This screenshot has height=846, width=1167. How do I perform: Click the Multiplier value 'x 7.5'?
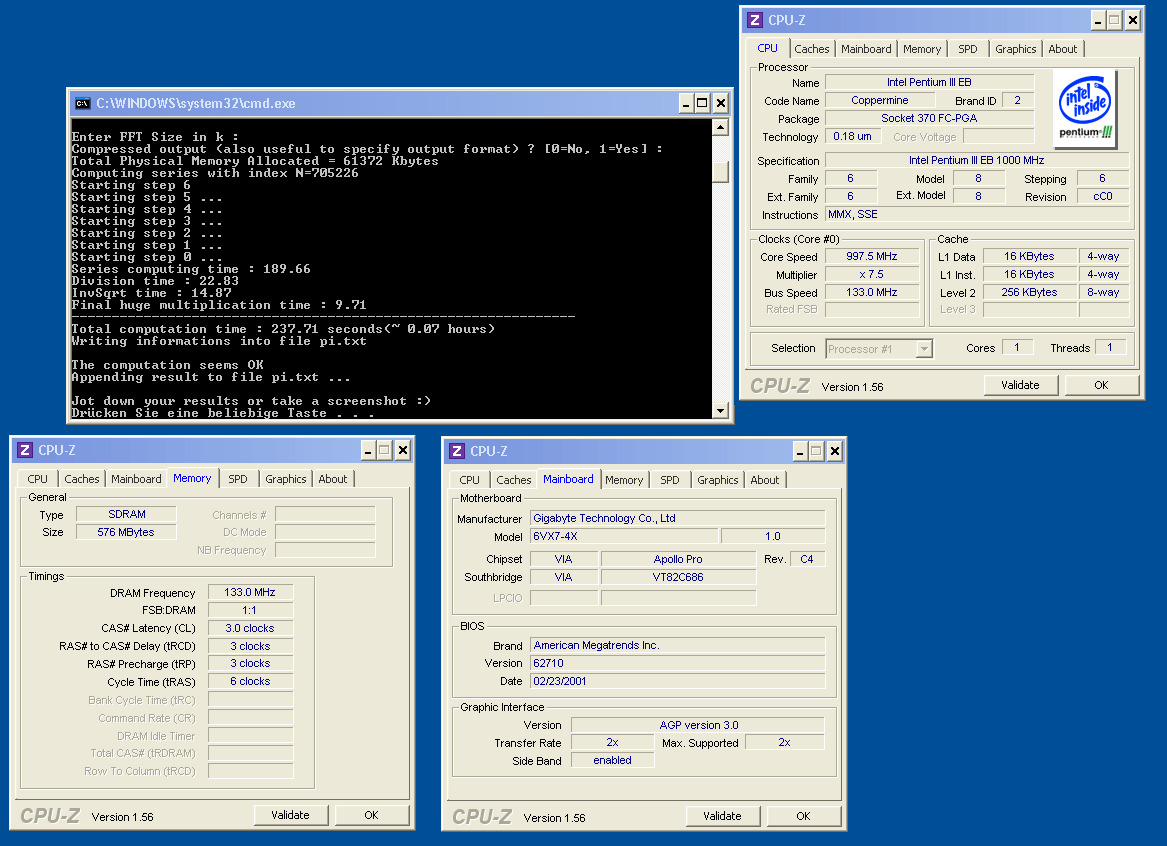872,275
